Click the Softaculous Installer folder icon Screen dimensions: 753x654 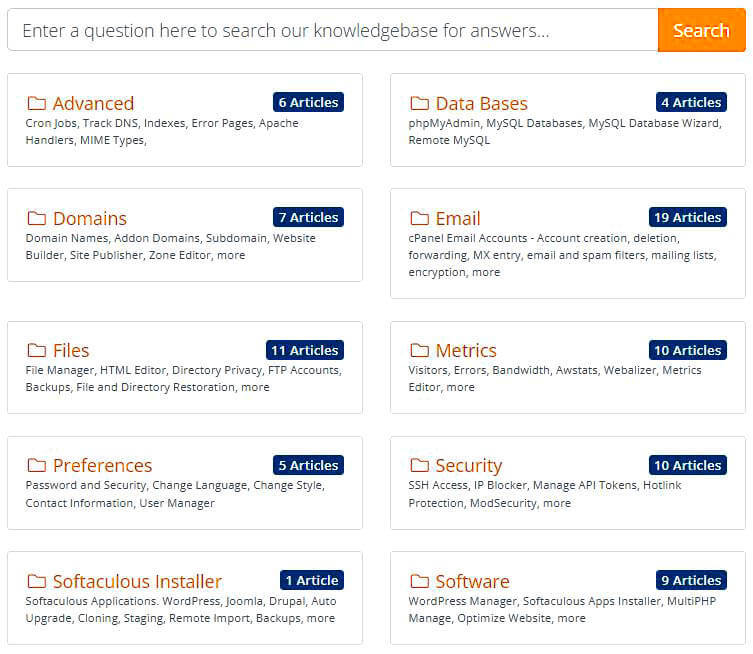click(36, 582)
